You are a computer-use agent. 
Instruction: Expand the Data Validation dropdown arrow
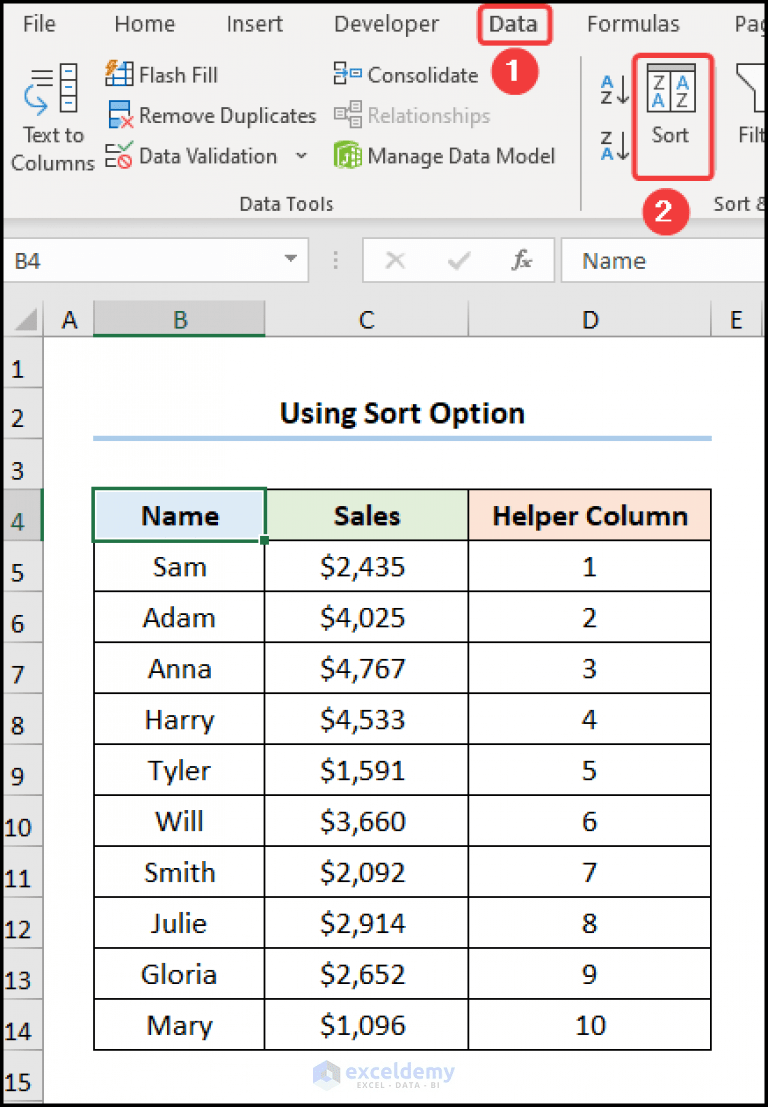pos(301,156)
